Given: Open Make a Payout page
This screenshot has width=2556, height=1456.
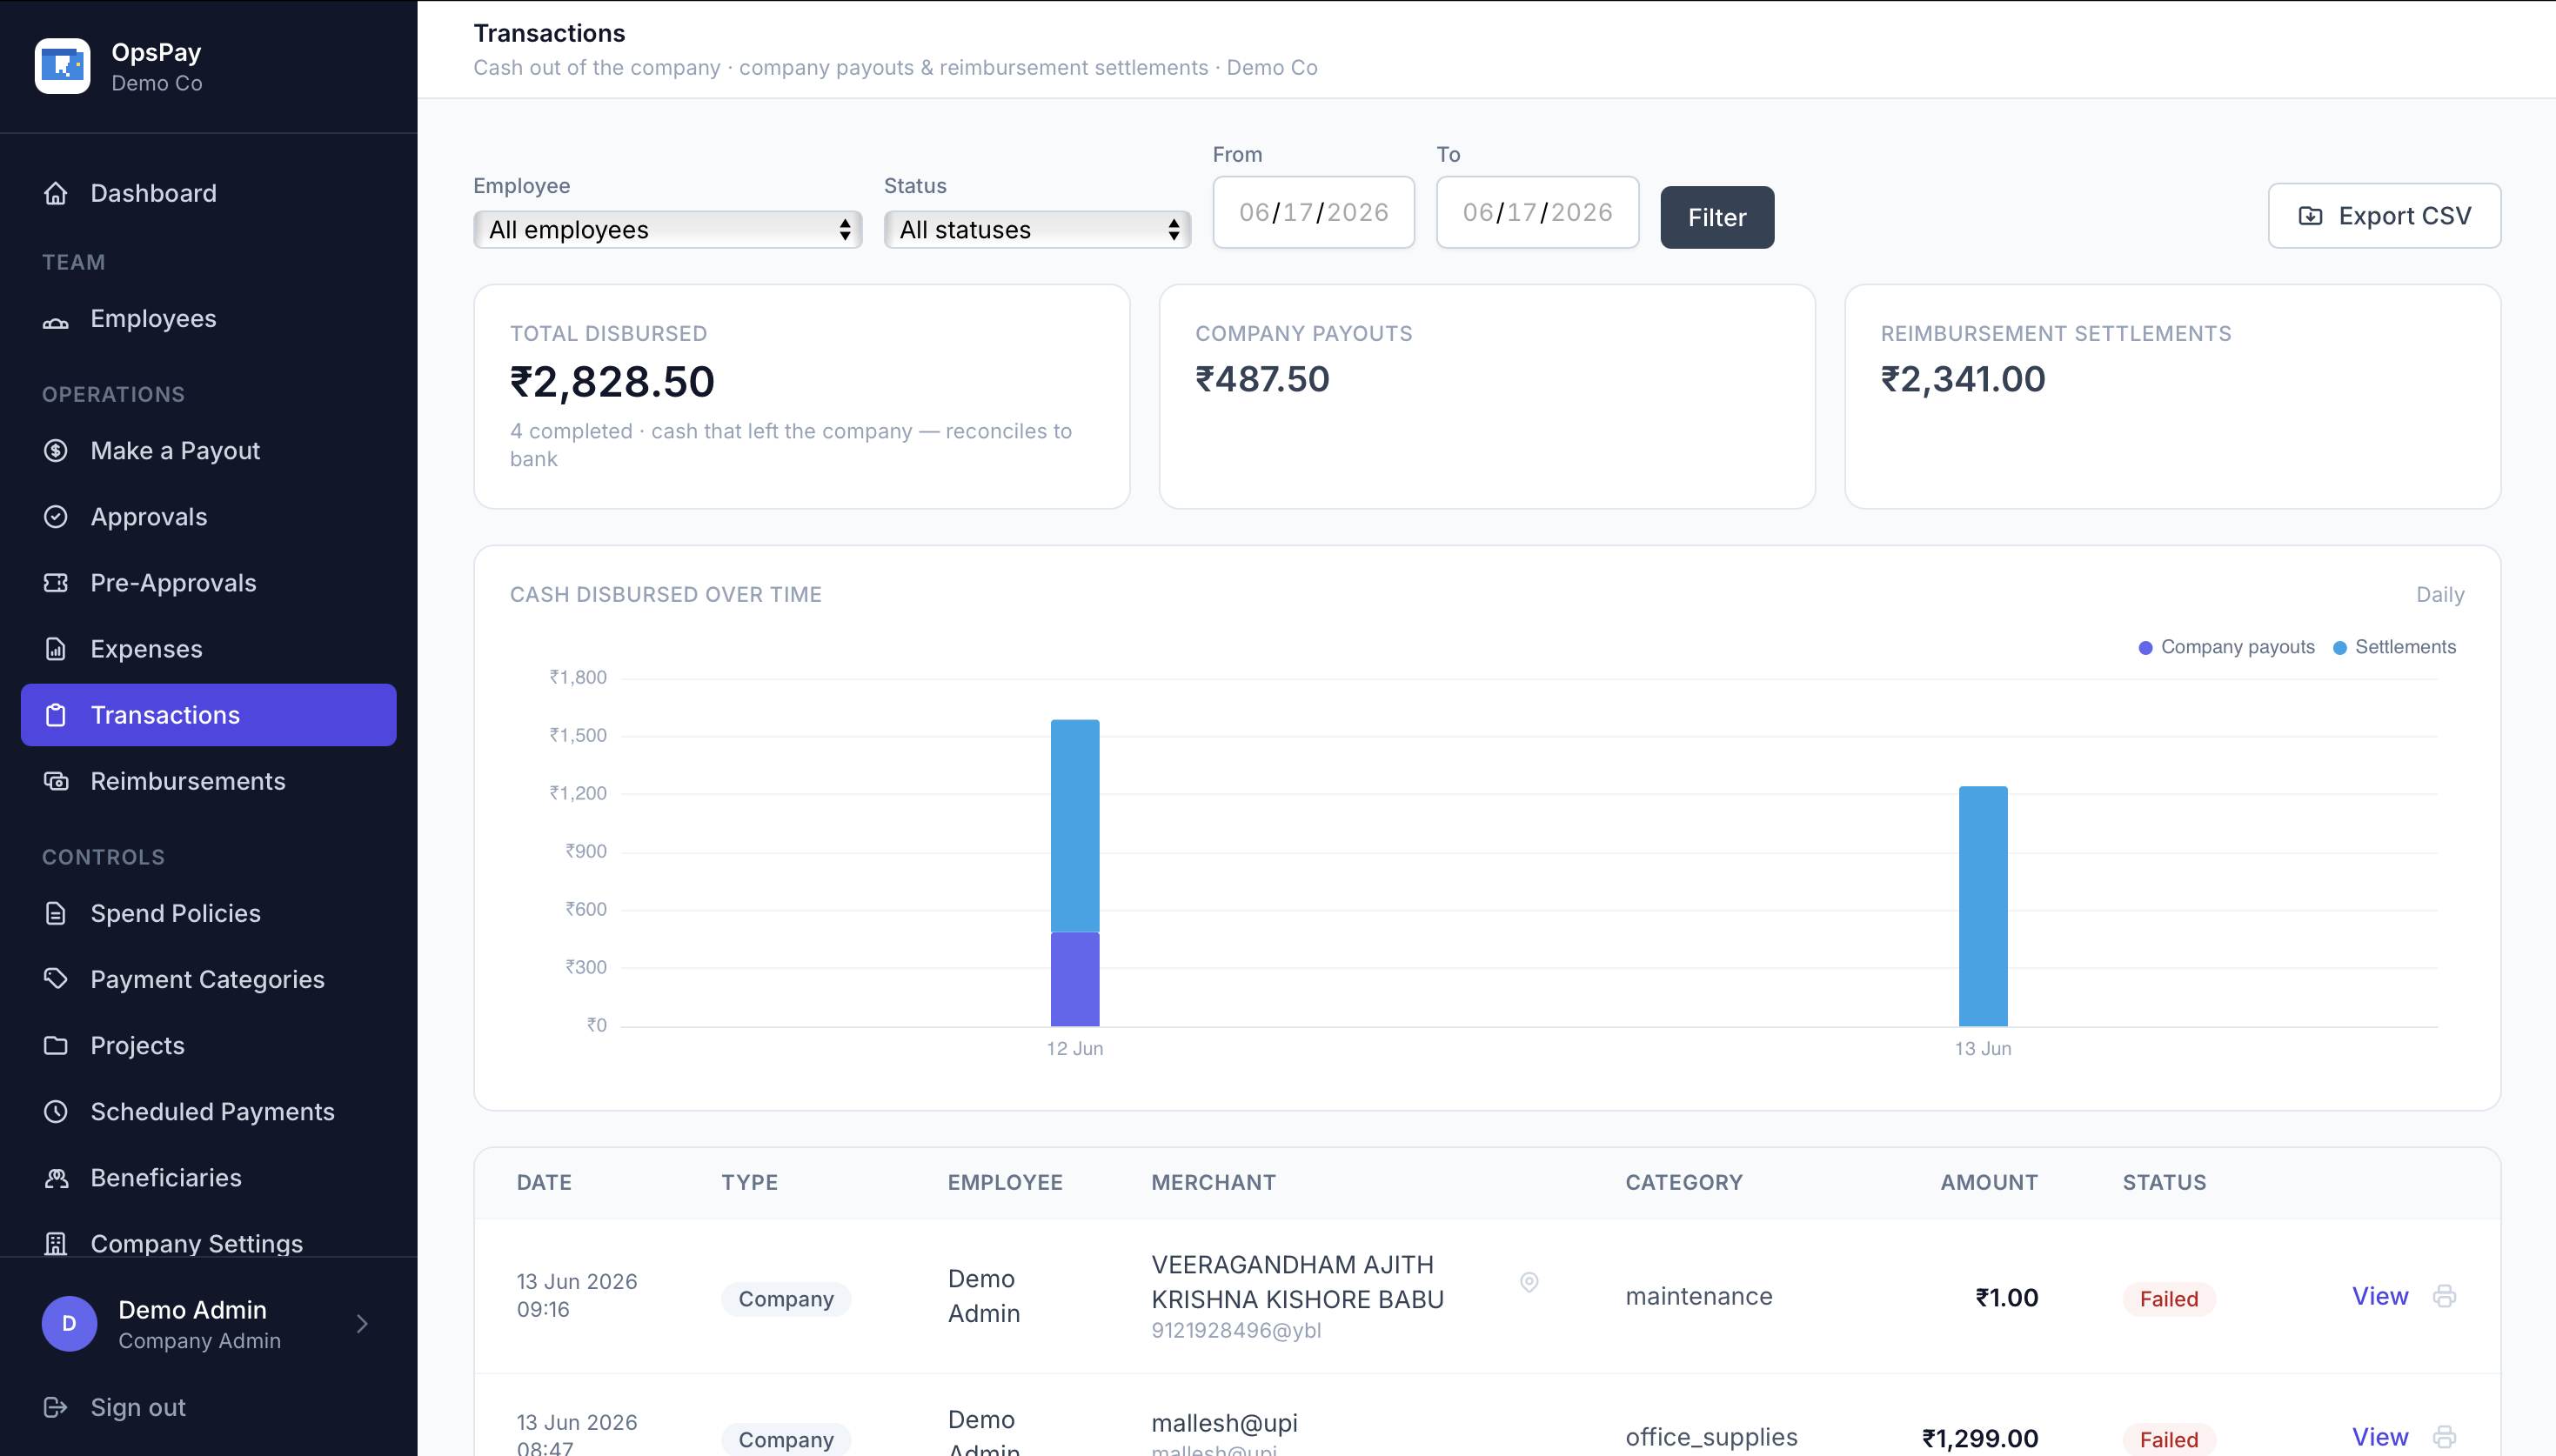Looking at the screenshot, I should coord(209,451).
